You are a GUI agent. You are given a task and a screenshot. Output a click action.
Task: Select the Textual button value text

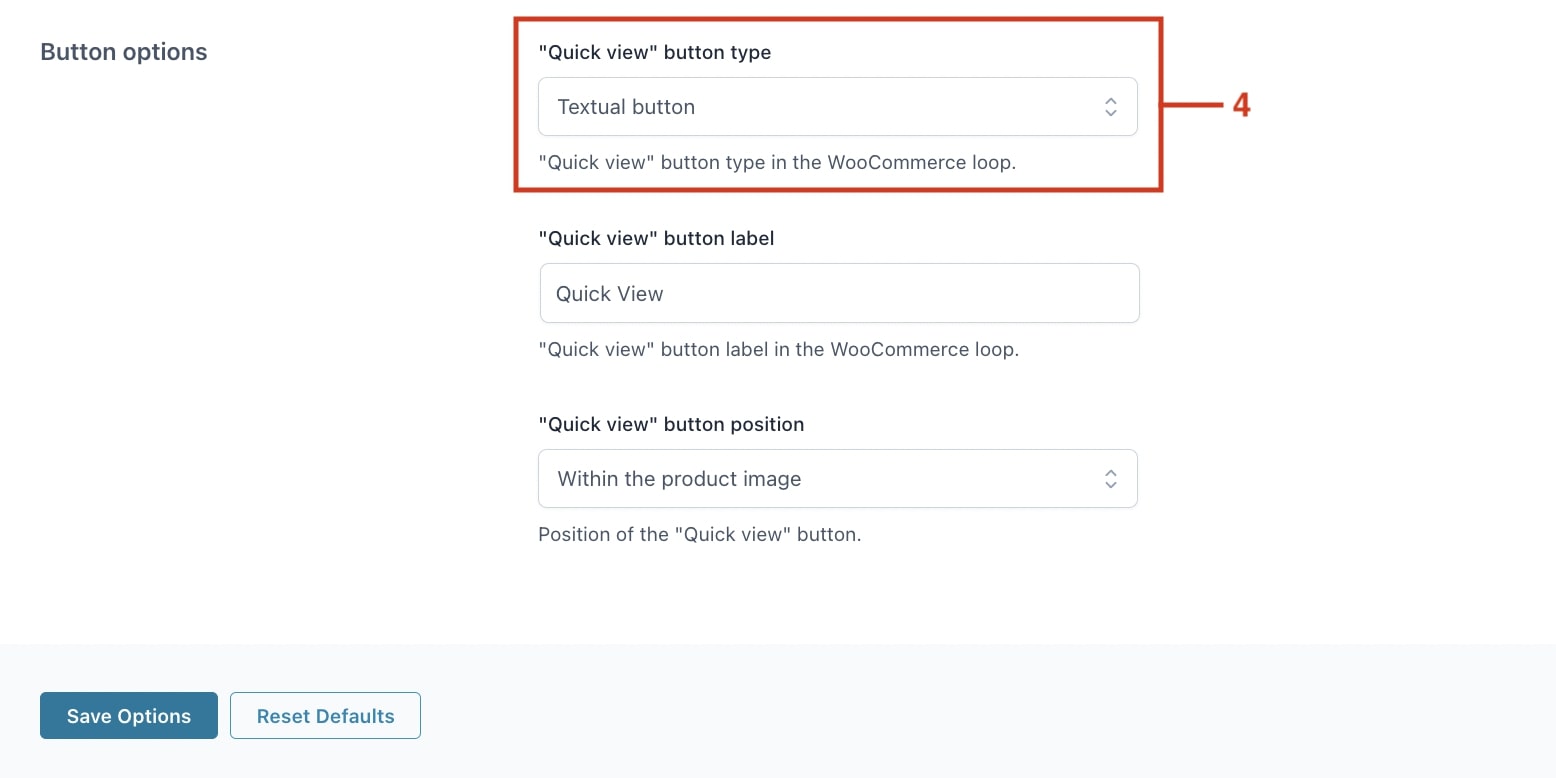pos(626,107)
